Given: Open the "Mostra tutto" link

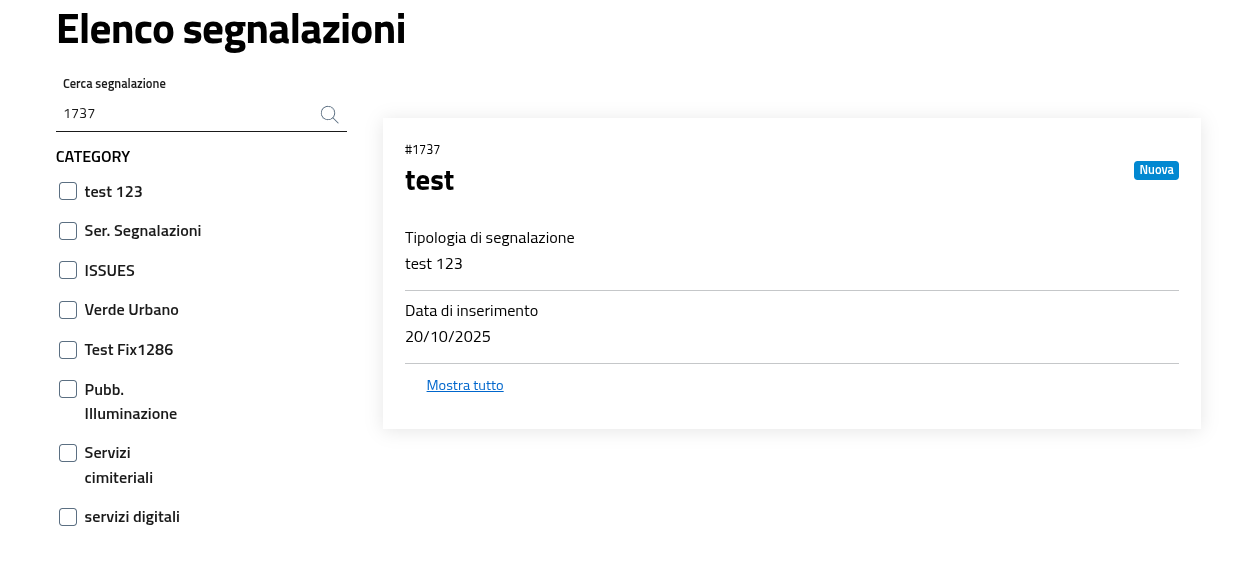Looking at the screenshot, I should tap(465, 385).
